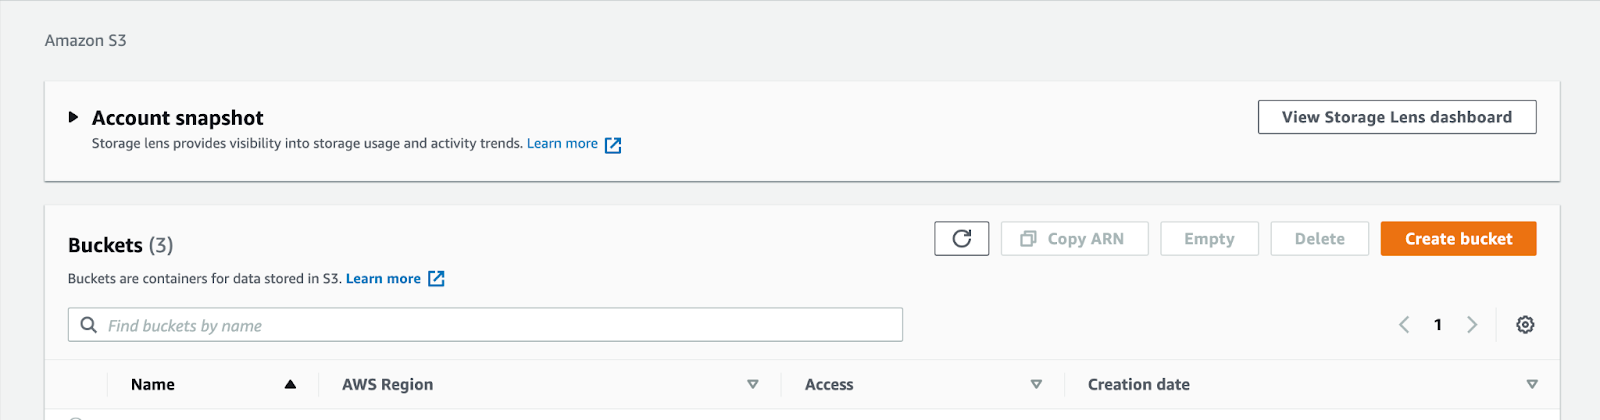Open Buckets Learn more external icon

436,279
